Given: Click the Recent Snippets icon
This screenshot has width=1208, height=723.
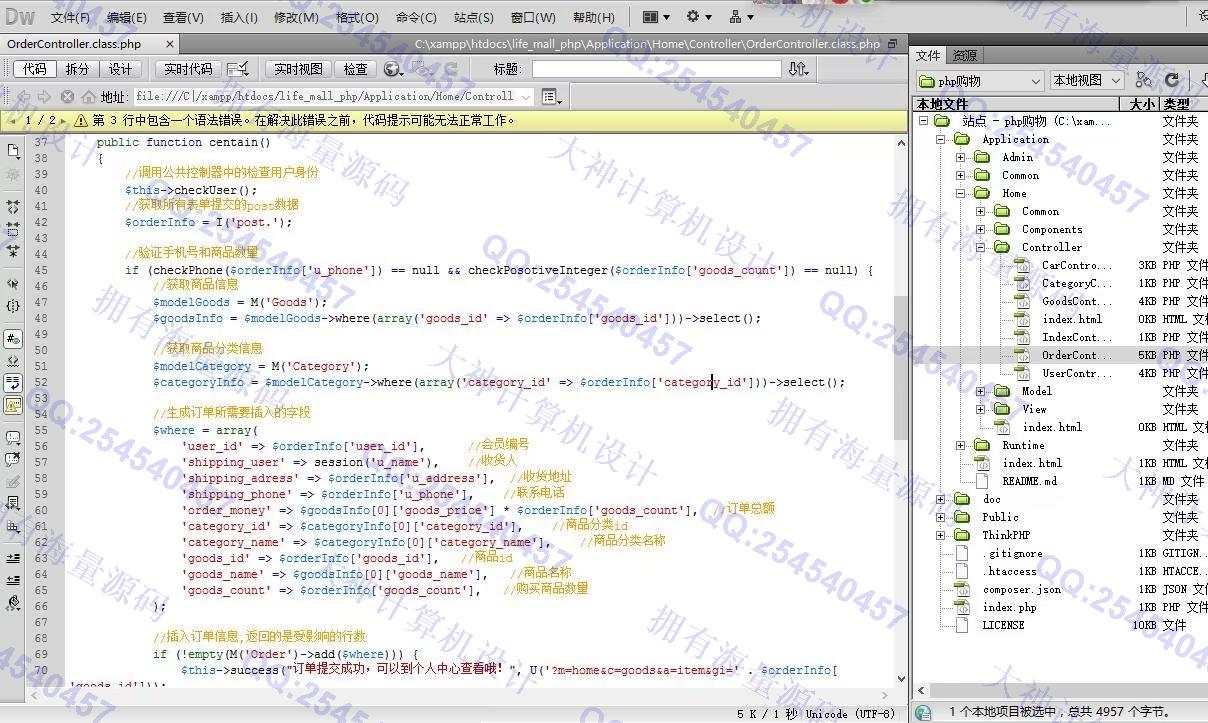Looking at the screenshot, I should pyautogui.click(x=13, y=504).
